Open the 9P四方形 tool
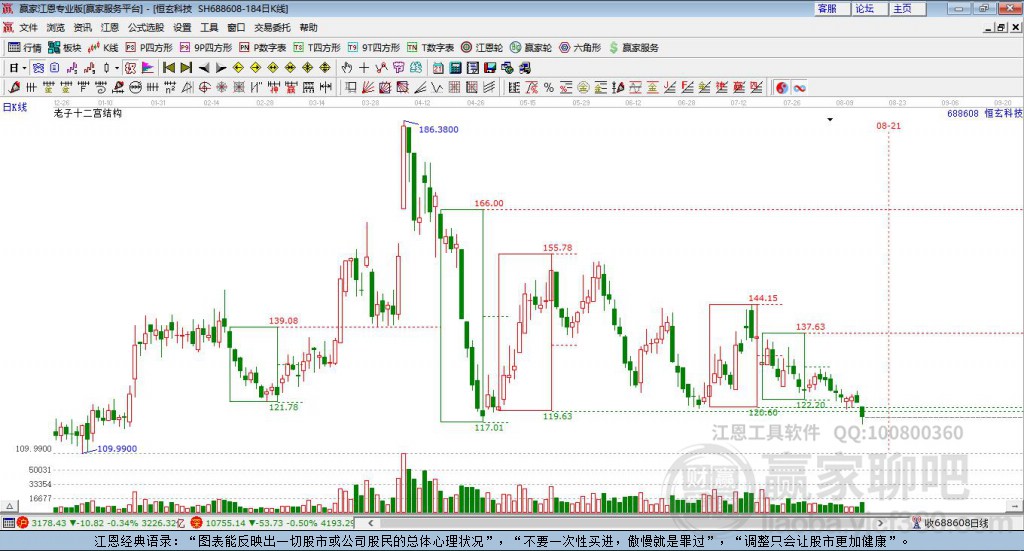 tap(206, 48)
